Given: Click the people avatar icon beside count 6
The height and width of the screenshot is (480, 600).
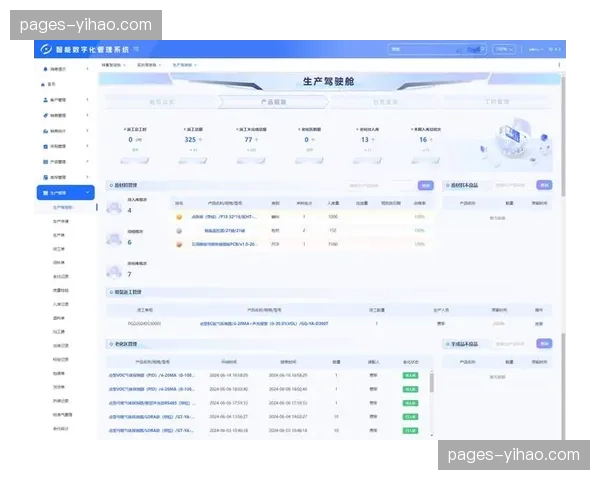Looking at the screenshot, I should click(114, 239).
